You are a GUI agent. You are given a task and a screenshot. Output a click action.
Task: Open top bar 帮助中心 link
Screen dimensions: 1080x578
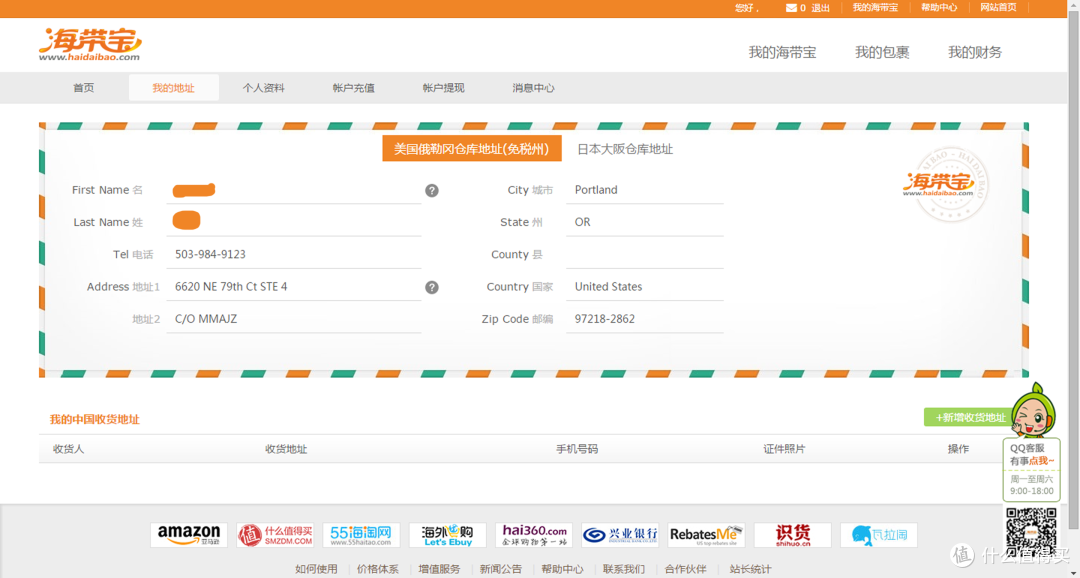pos(939,8)
